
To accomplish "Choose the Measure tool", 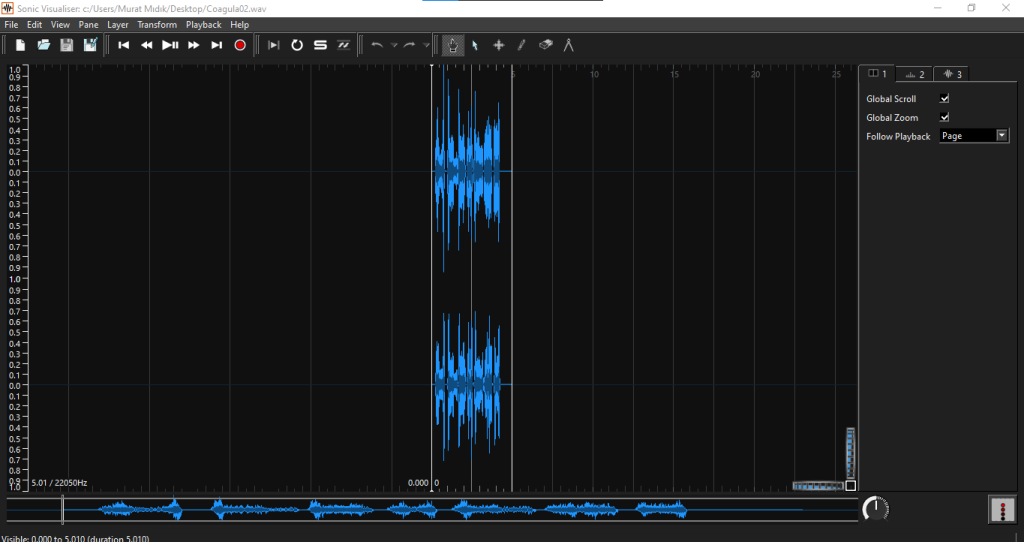I will pyautogui.click(x=569, y=45).
